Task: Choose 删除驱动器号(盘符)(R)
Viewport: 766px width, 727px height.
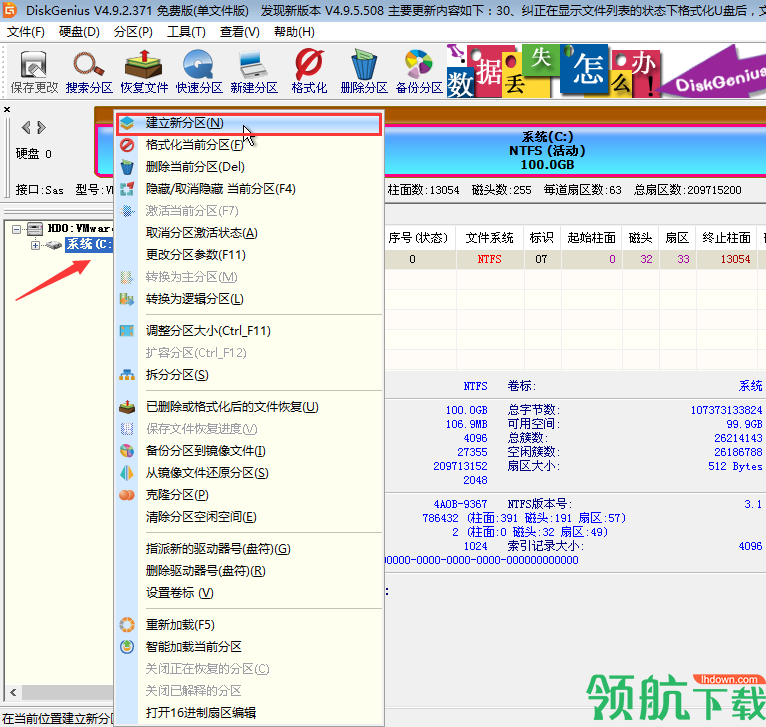Action: (x=249, y=571)
